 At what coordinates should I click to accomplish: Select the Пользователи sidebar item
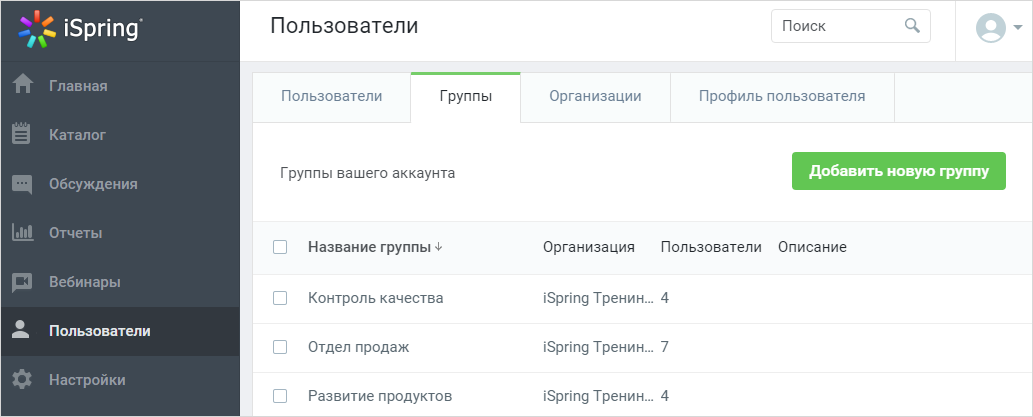pos(120,331)
